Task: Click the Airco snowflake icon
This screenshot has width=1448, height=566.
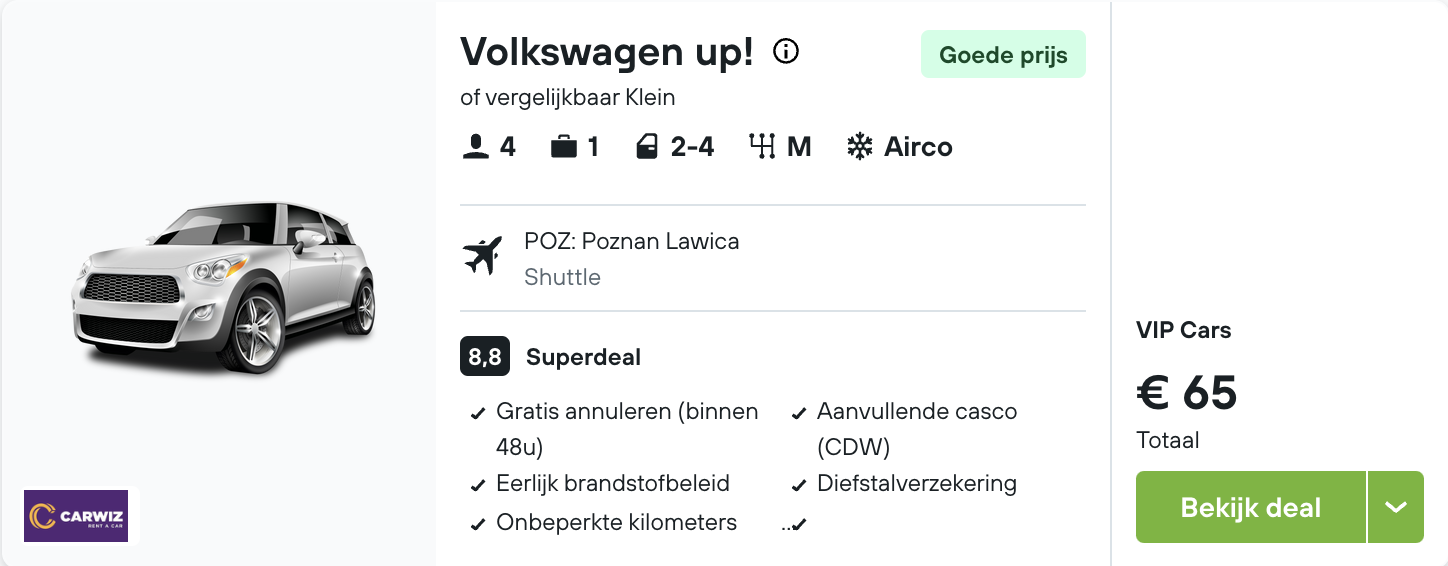Action: pyautogui.click(x=859, y=147)
